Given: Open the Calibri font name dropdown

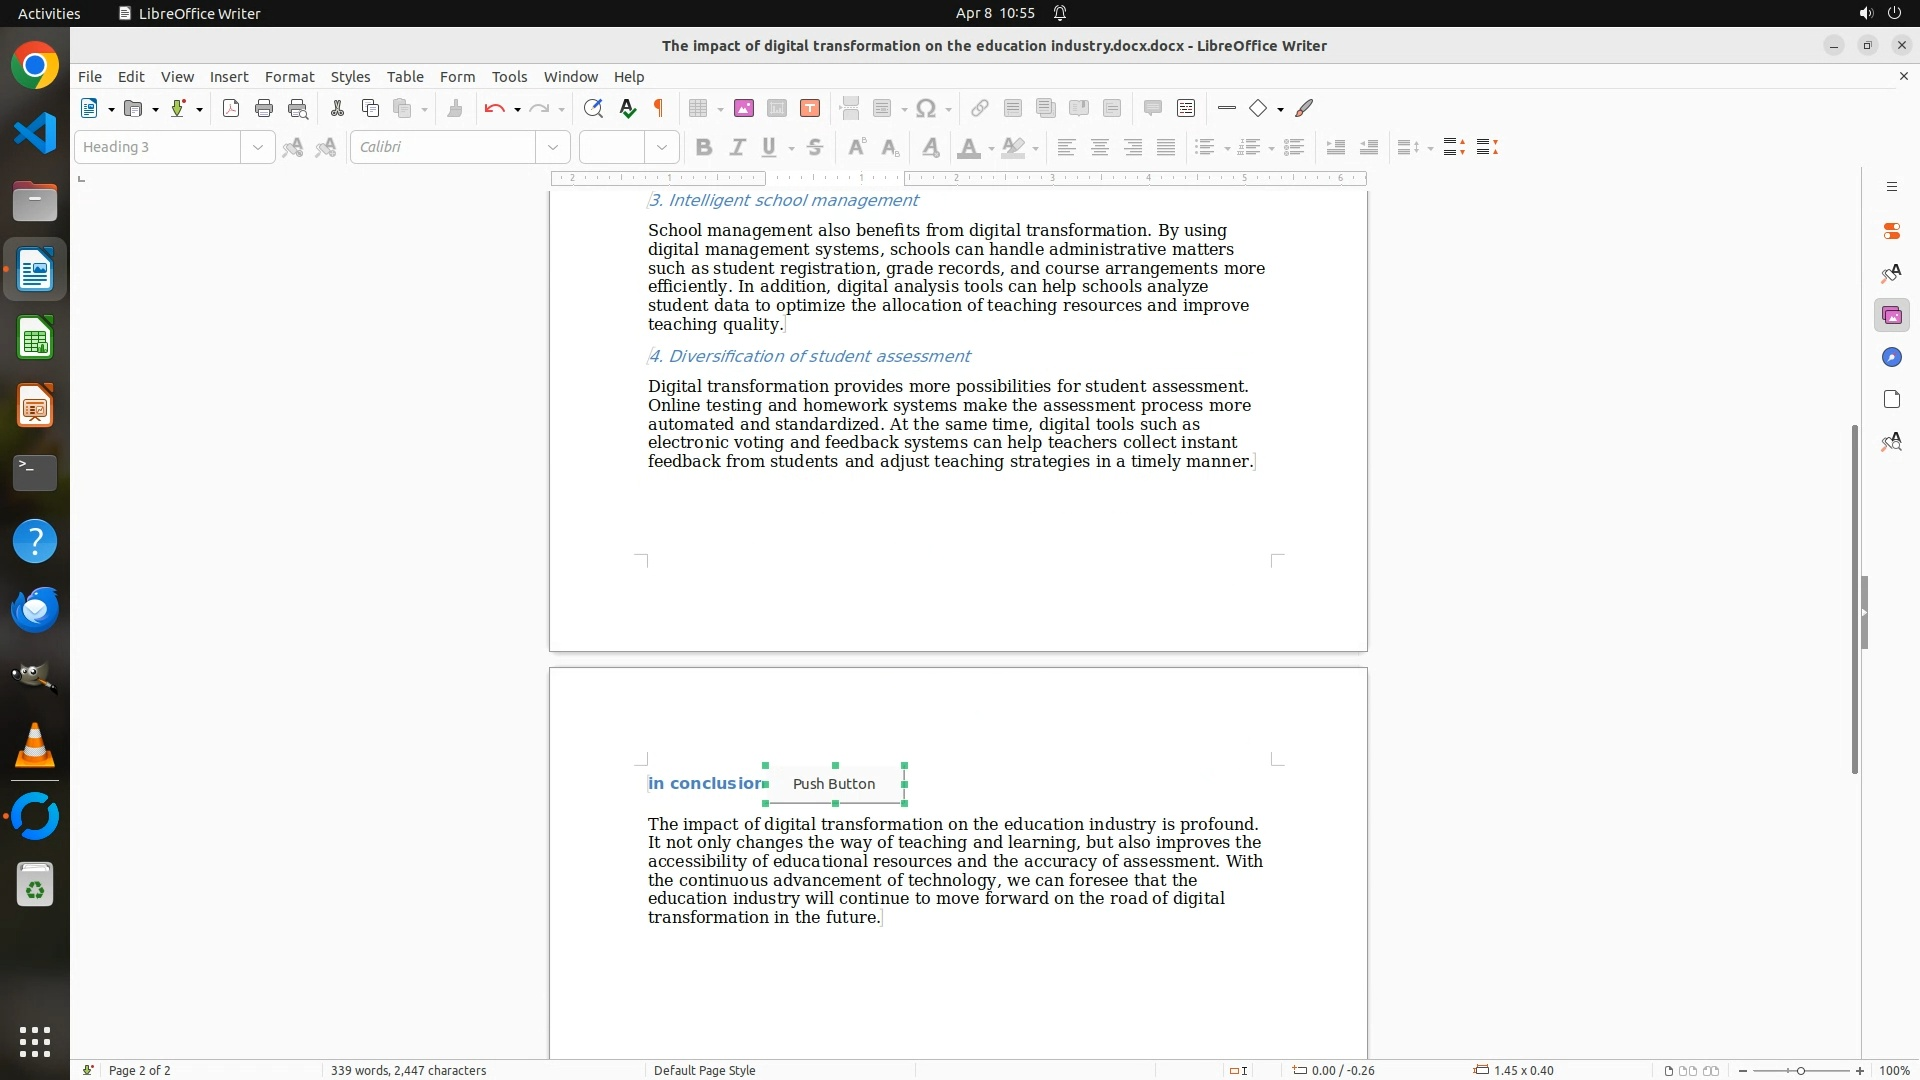Looking at the screenshot, I should [553, 148].
